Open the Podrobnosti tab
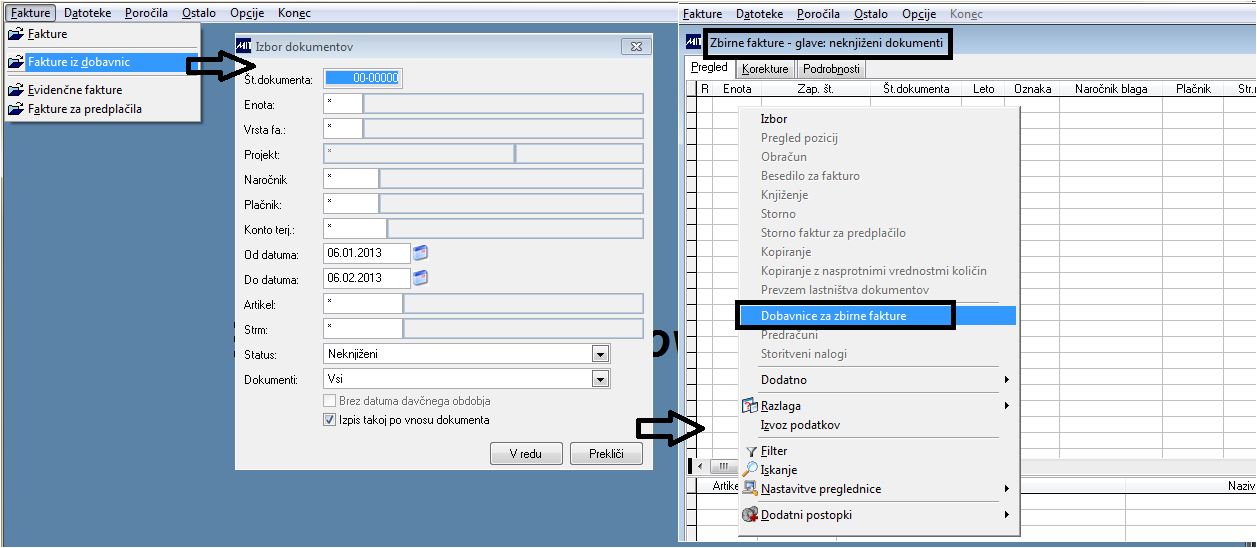This screenshot has height=548, width=1257. click(830, 69)
